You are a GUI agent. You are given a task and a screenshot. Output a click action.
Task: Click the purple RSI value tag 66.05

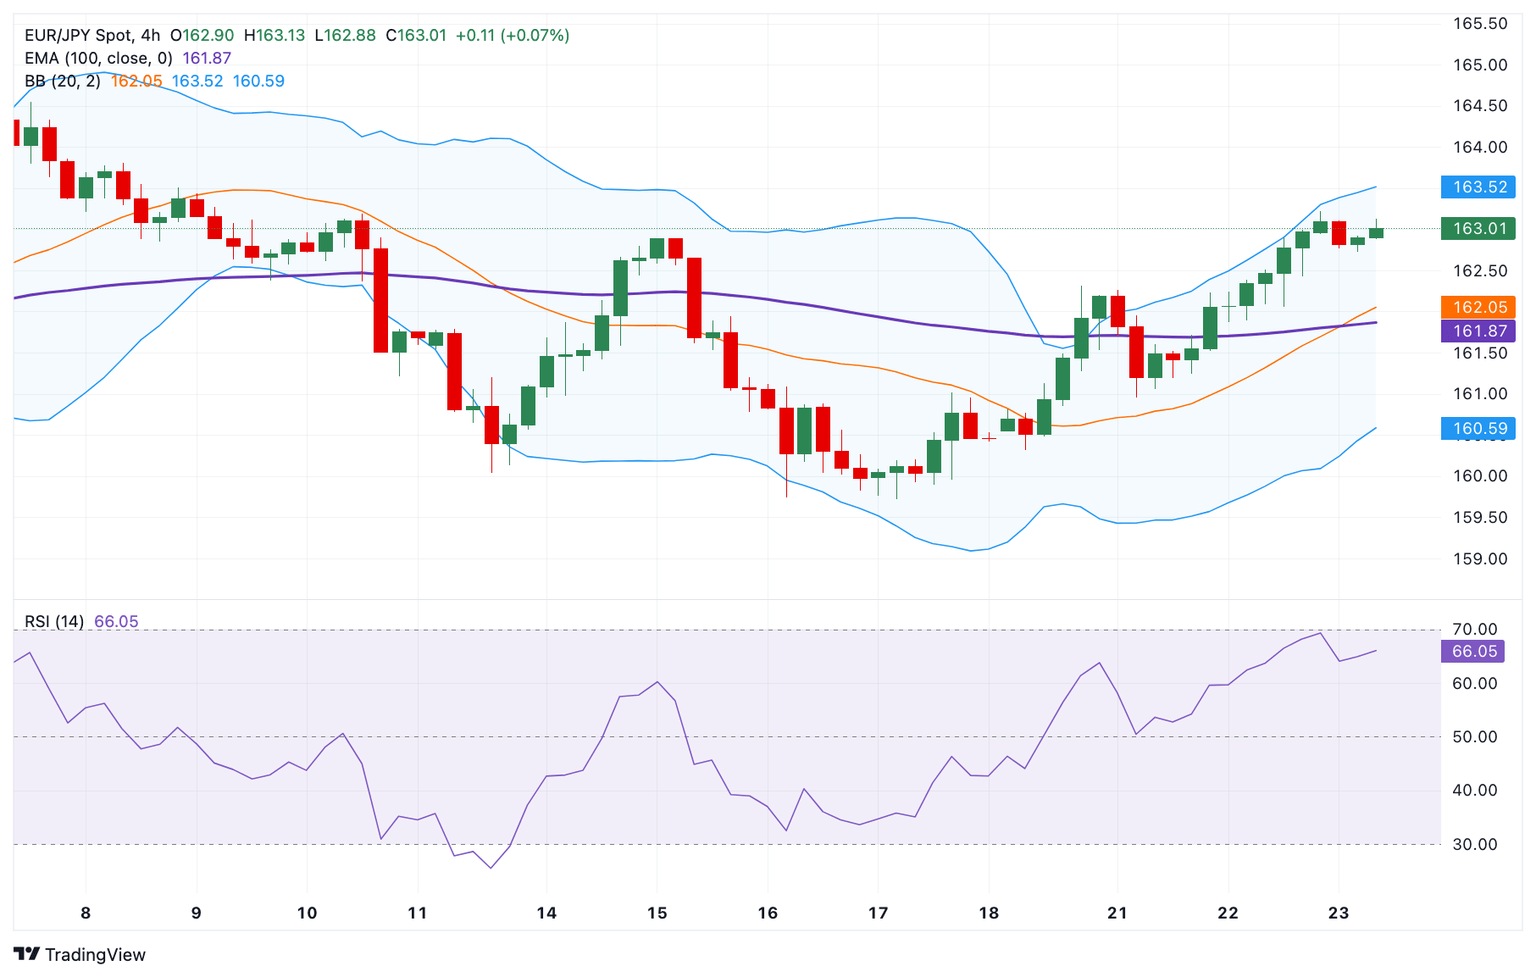click(1473, 651)
